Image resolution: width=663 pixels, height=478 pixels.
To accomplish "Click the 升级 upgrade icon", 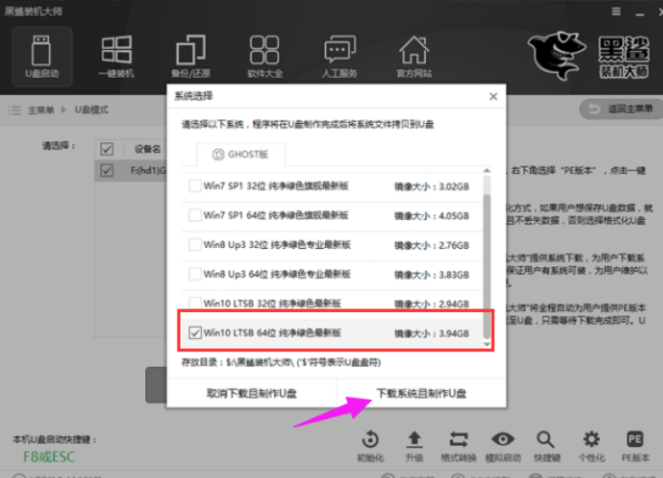I will 414,445.
